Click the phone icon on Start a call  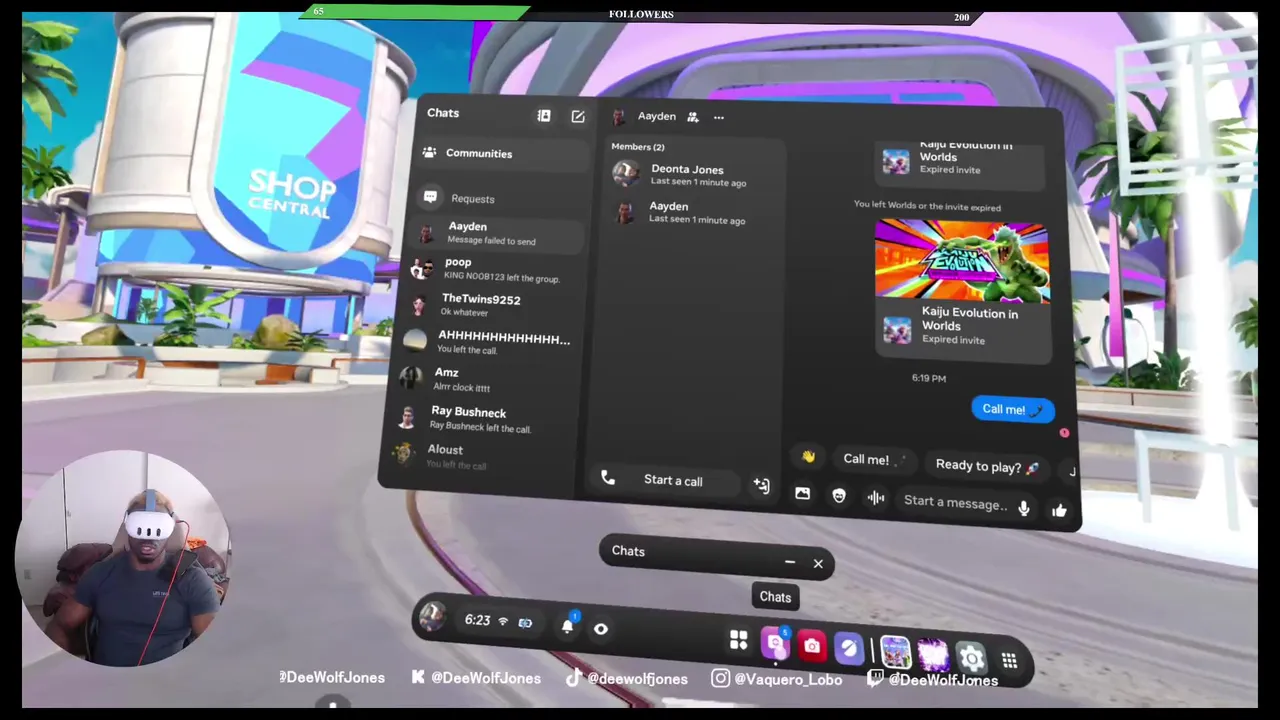tap(608, 478)
